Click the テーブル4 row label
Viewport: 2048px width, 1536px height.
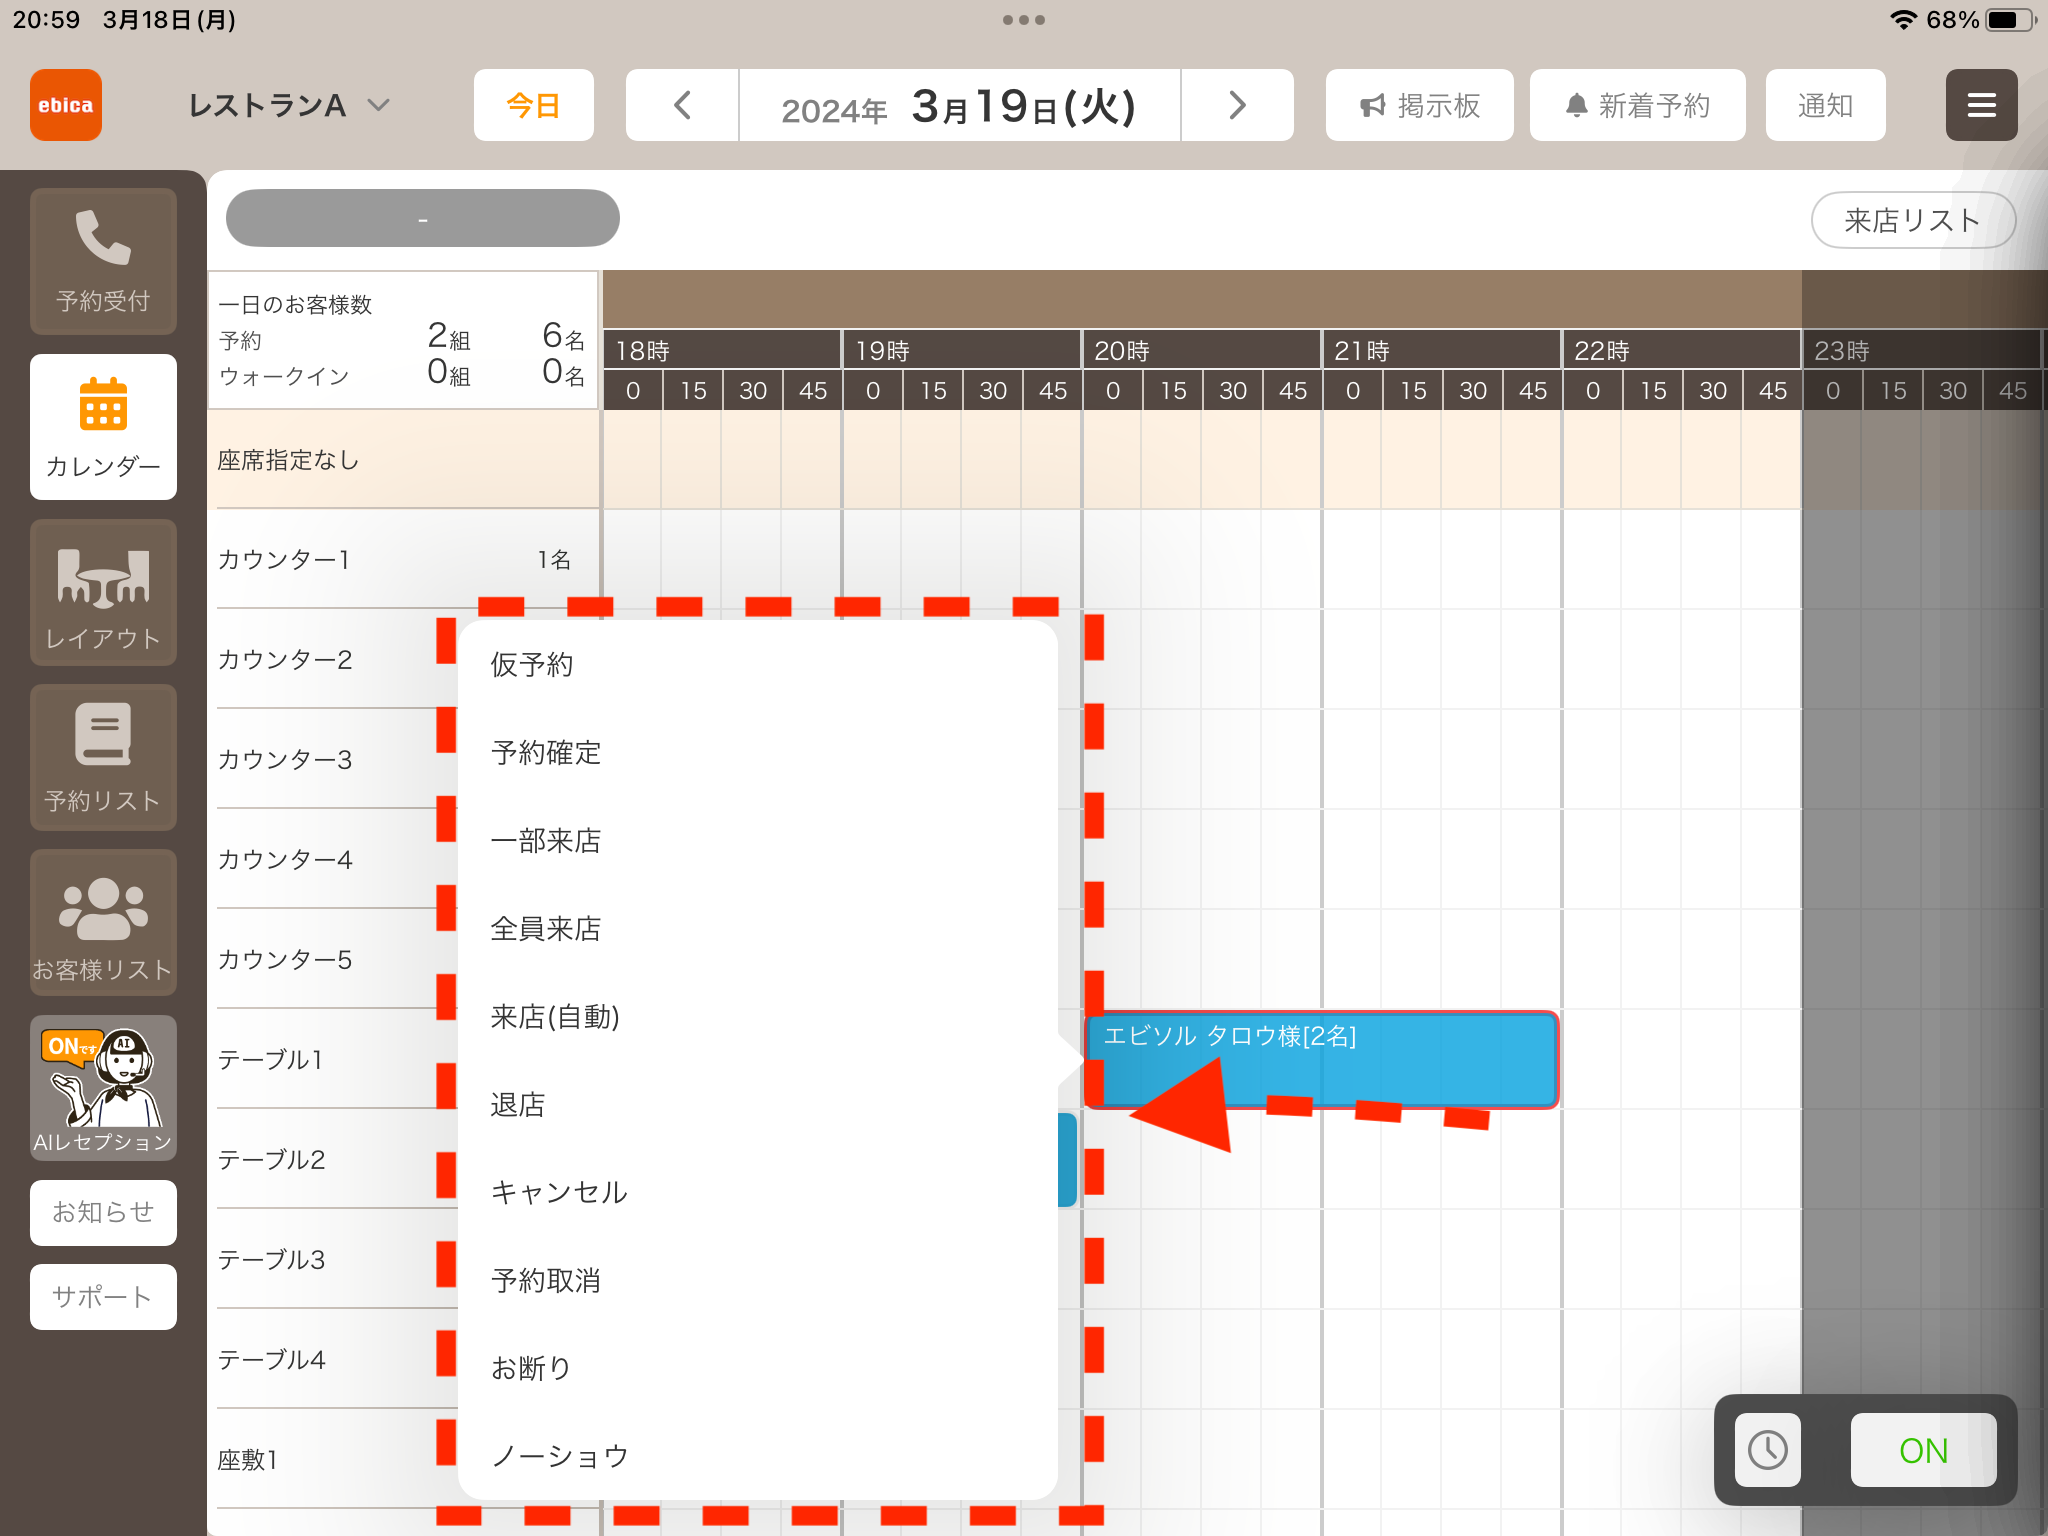pos(271,1359)
